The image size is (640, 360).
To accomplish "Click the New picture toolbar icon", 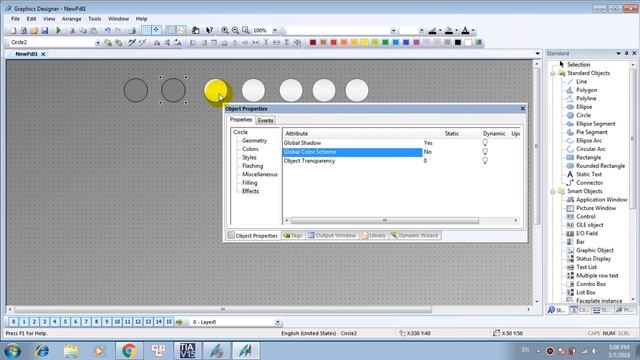I will coord(13,31).
